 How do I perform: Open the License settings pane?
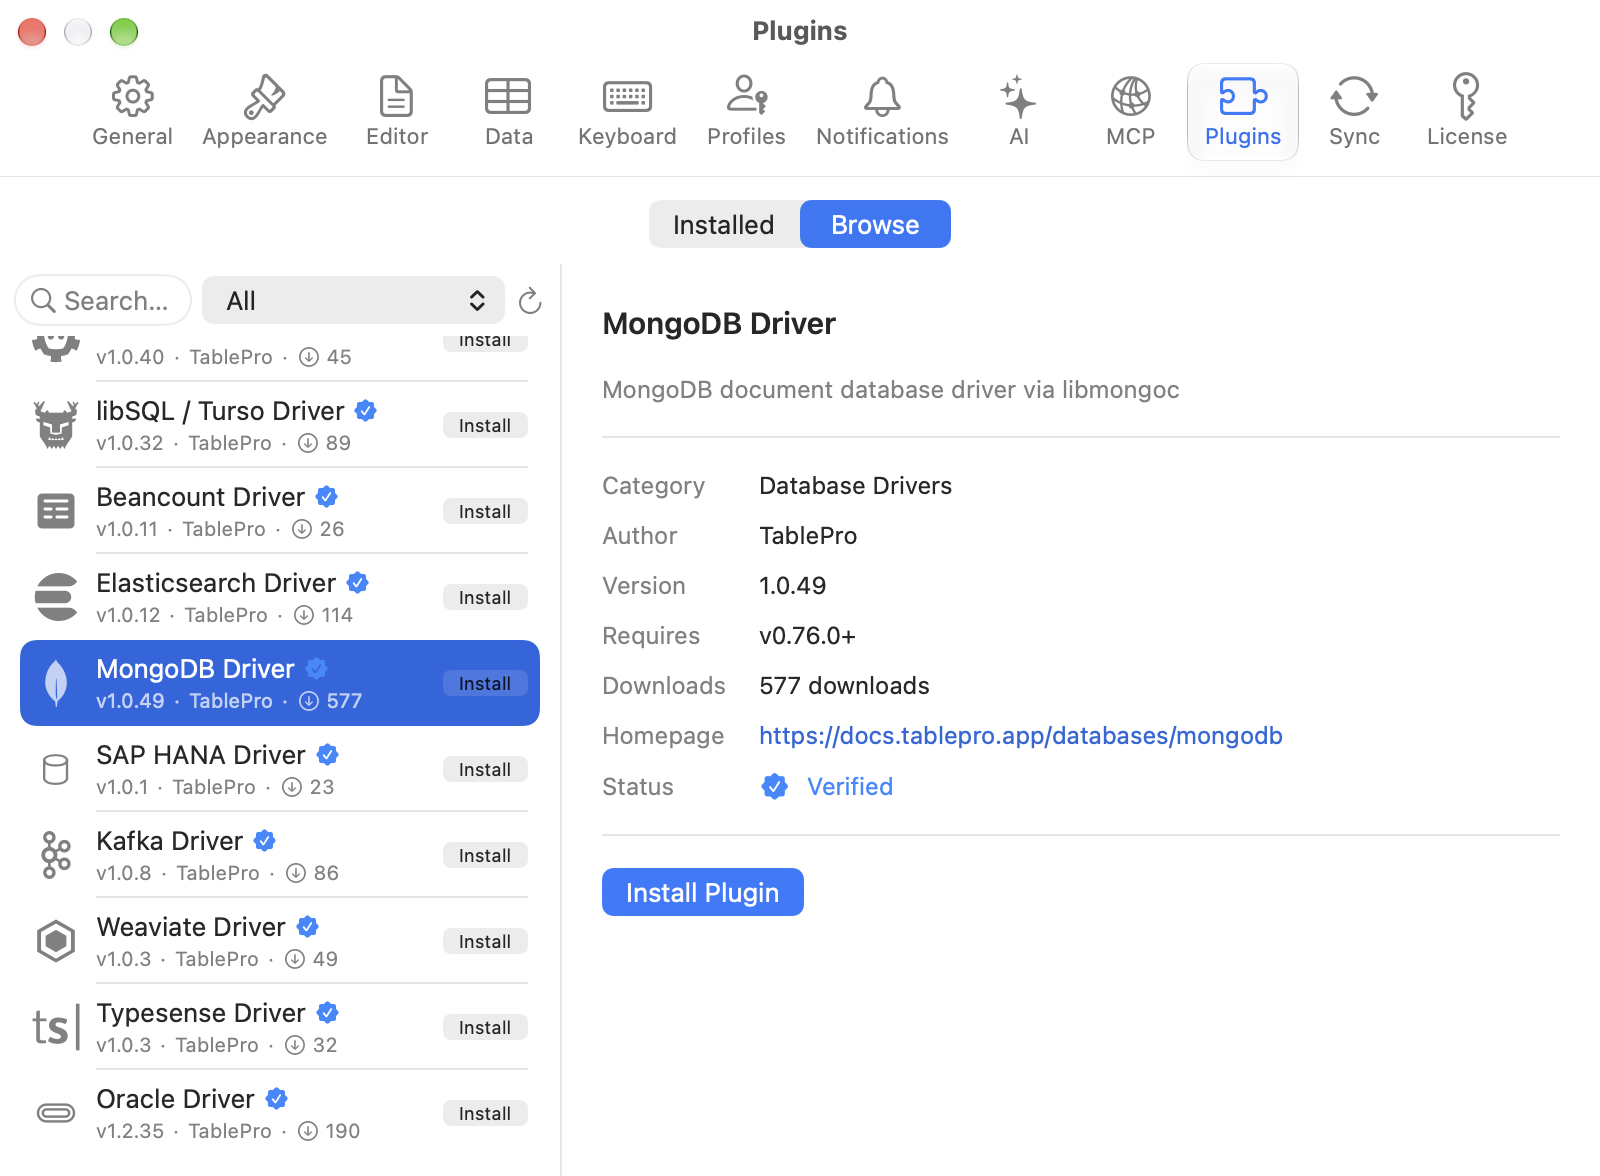[1466, 112]
